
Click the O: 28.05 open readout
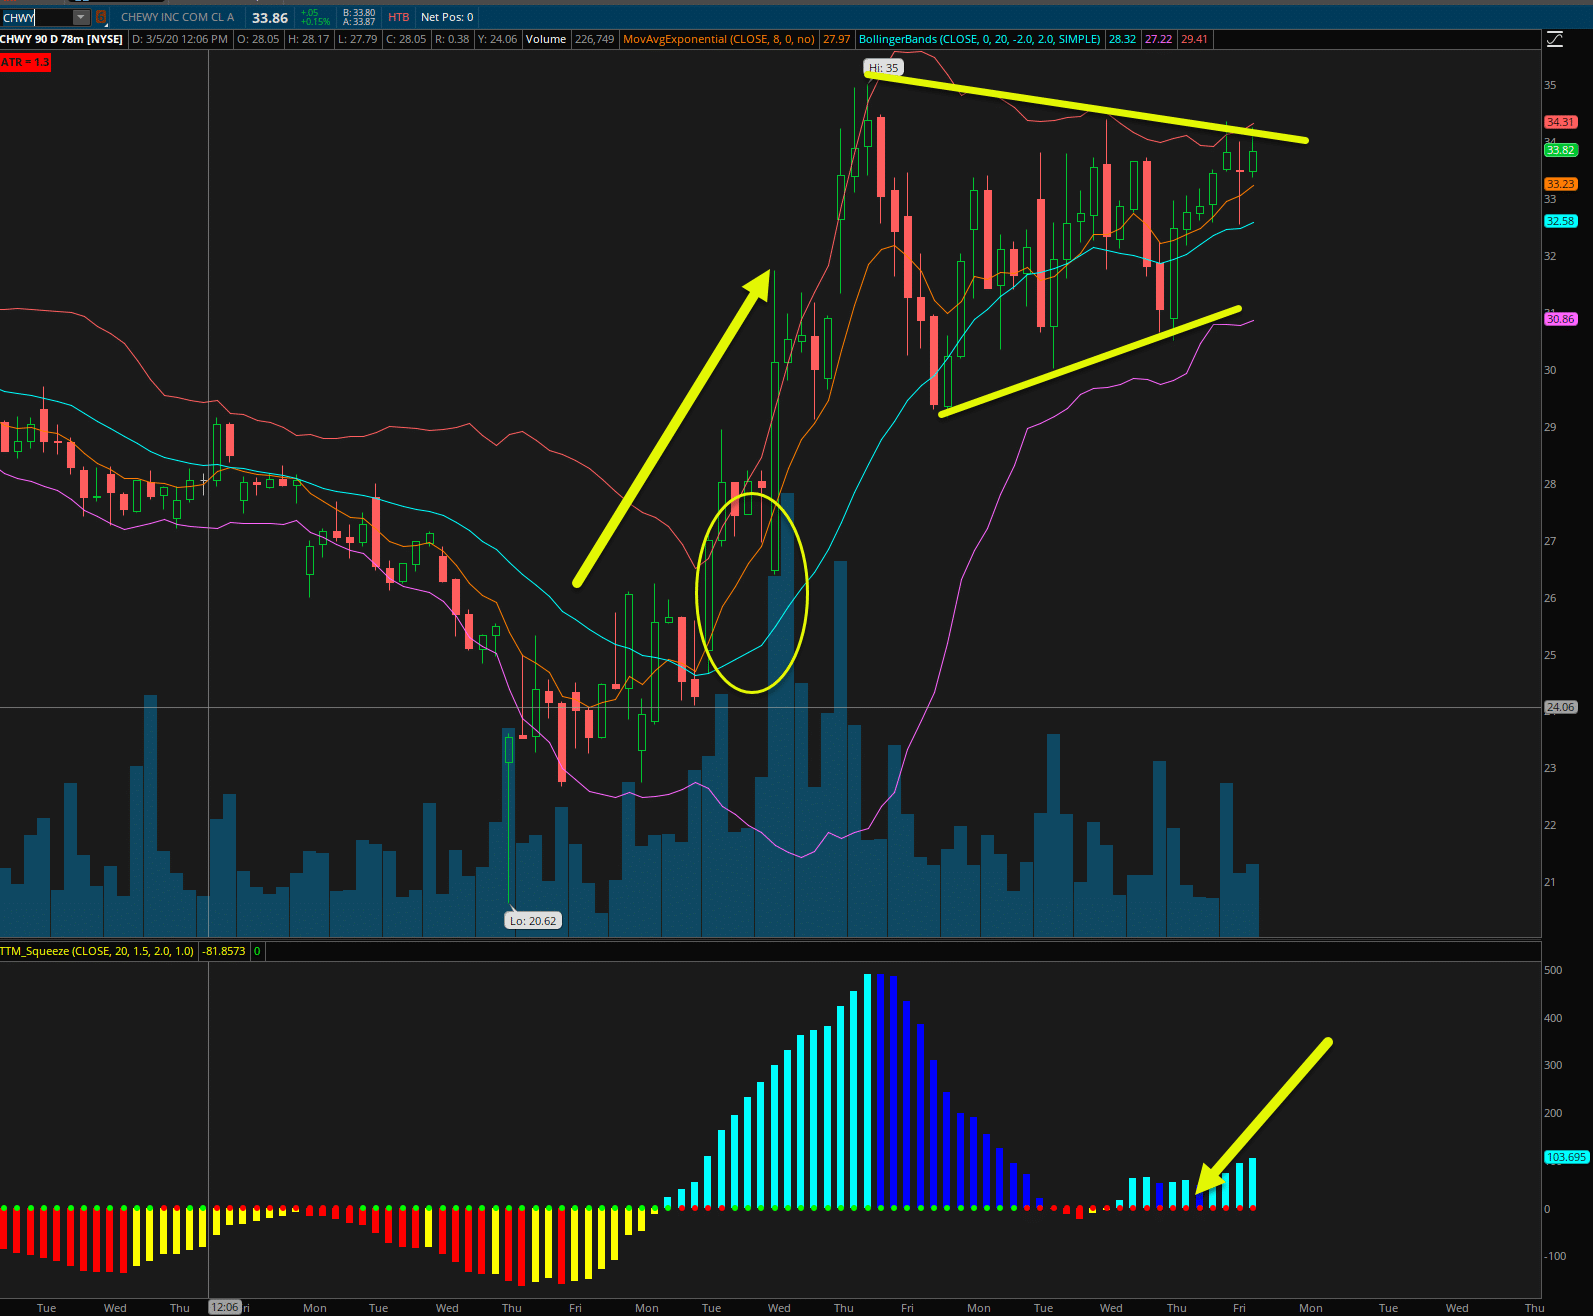coord(258,39)
